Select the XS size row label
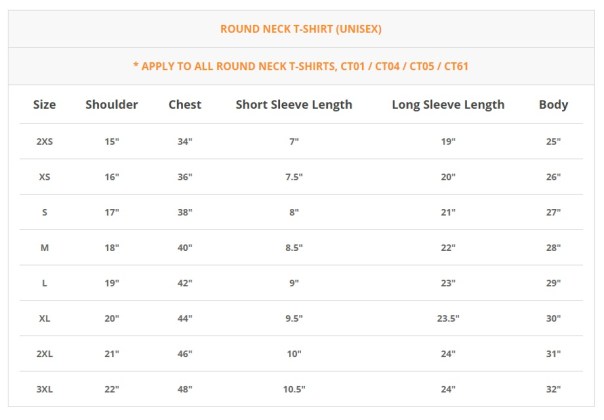The image size is (604, 420). (x=44, y=177)
